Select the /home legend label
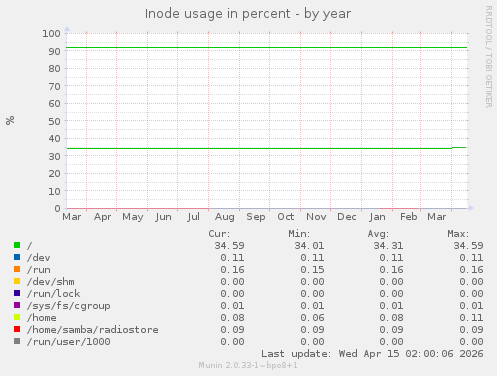The image size is (497, 376). [x=42, y=318]
